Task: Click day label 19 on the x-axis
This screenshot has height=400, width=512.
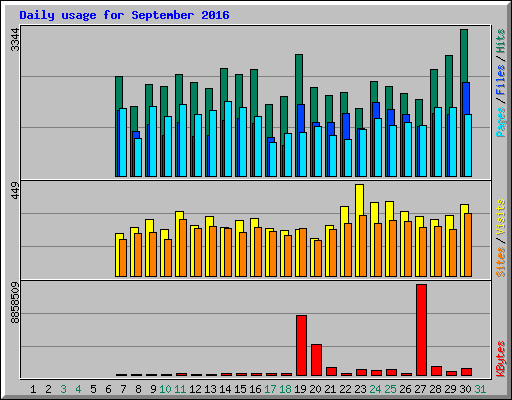Action: click(x=300, y=389)
